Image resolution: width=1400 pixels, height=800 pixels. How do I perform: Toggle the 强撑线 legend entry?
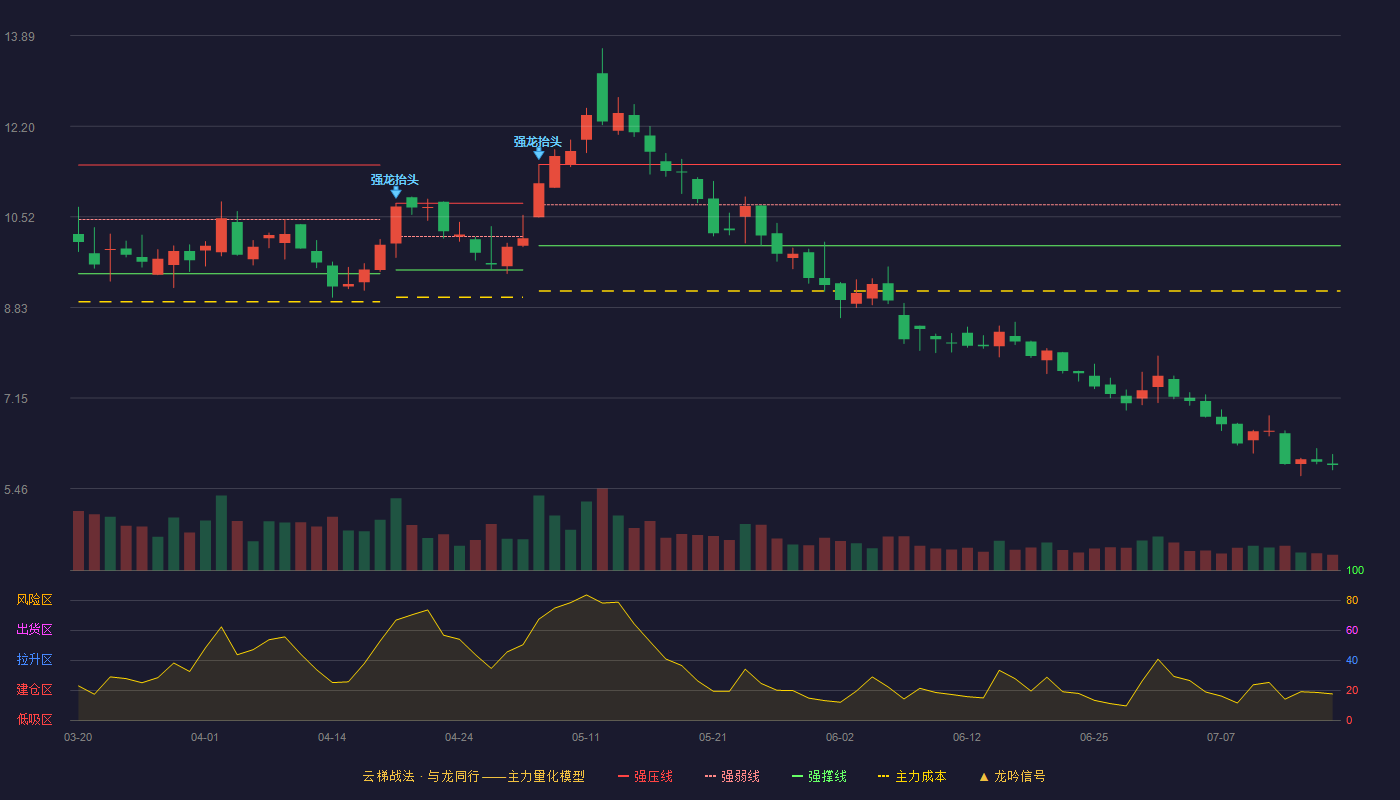(819, 776)
